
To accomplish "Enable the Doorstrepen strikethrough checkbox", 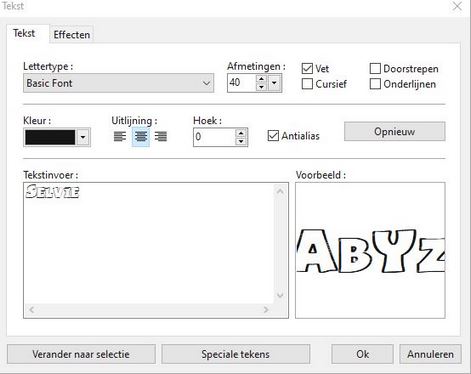I will tap(375, 68).
